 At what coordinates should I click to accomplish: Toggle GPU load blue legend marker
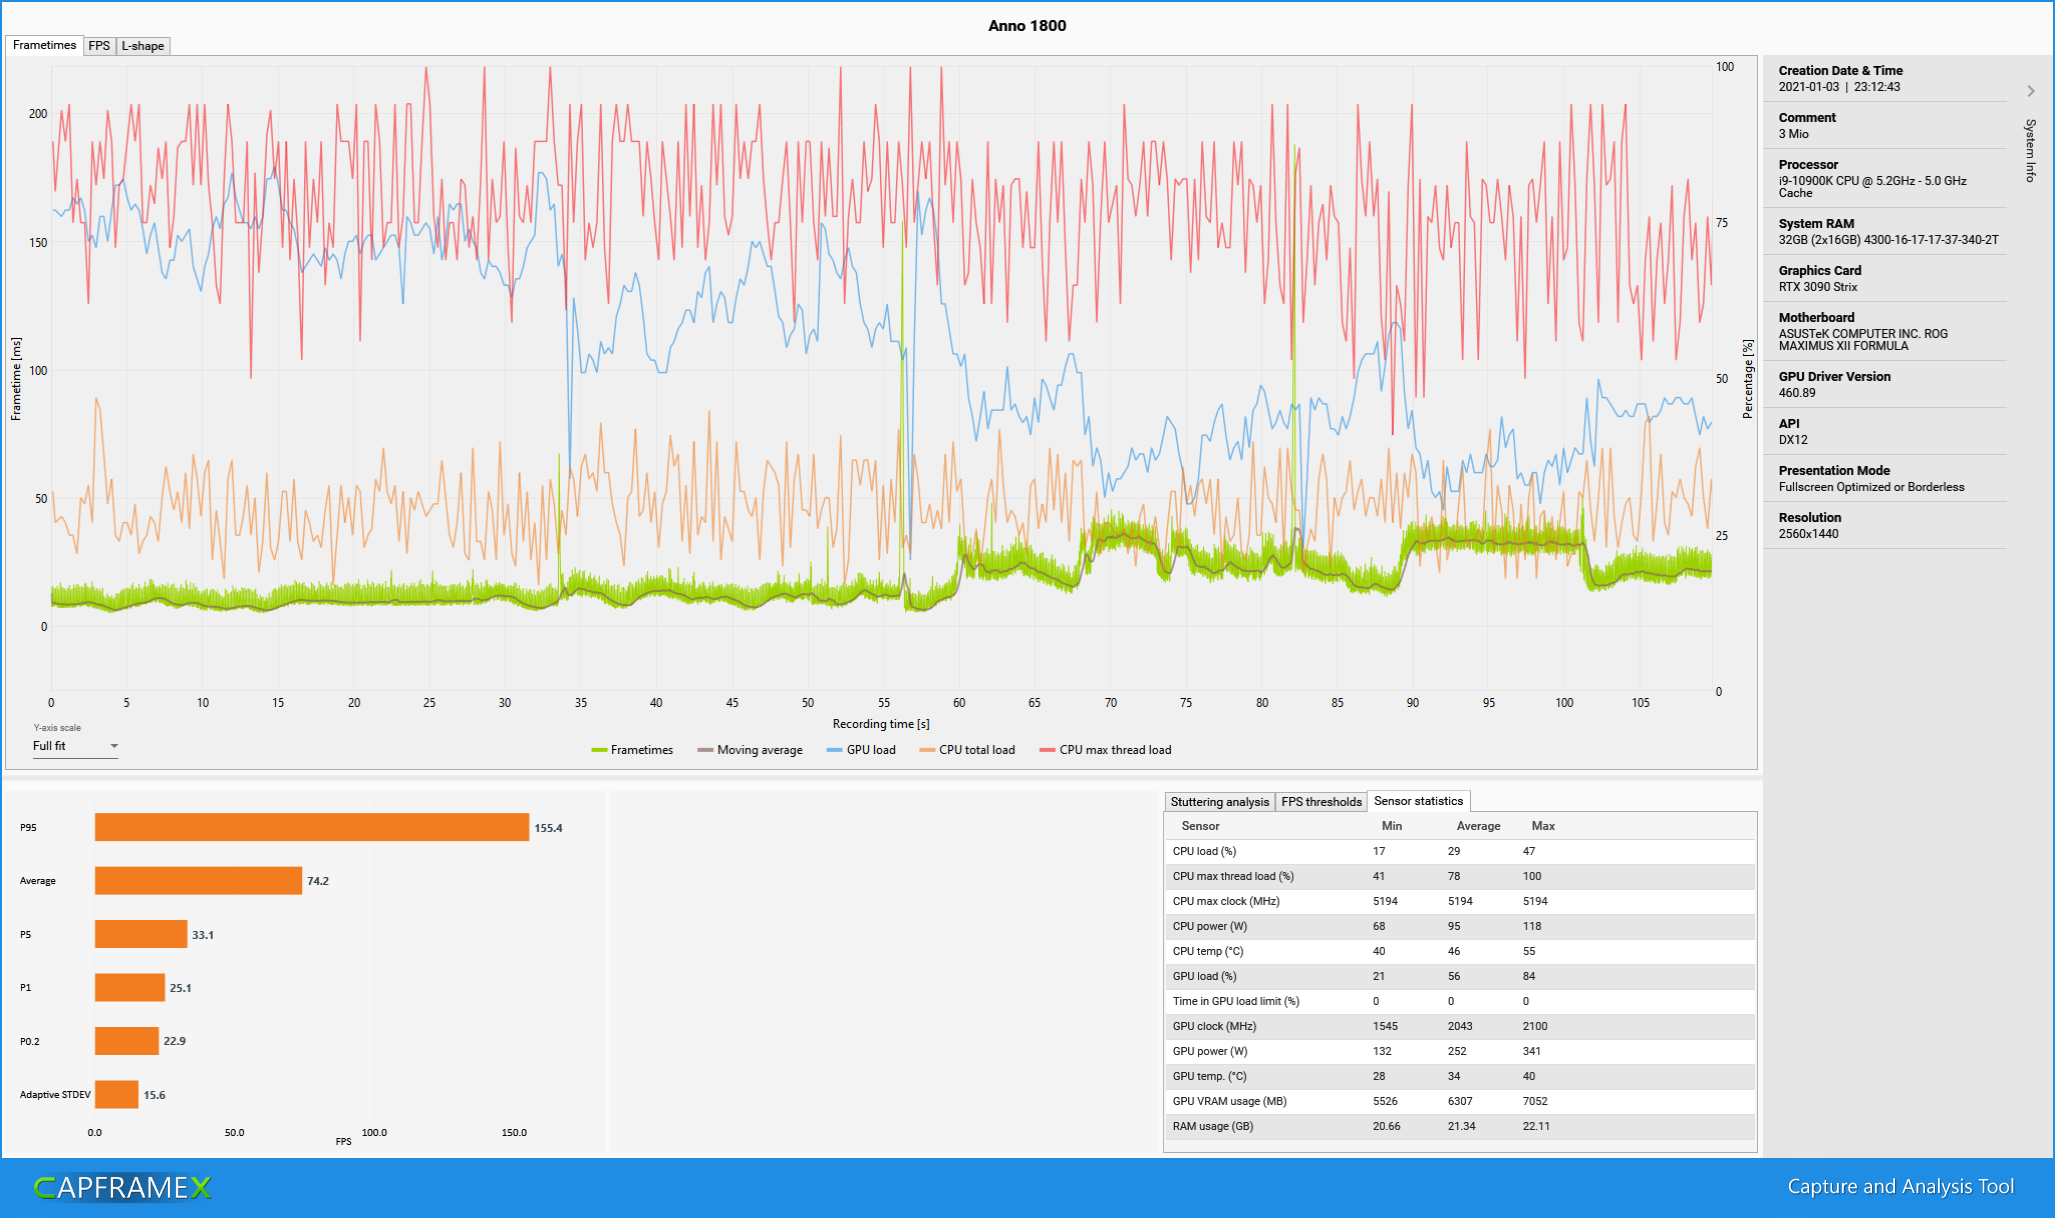point(835,750)
